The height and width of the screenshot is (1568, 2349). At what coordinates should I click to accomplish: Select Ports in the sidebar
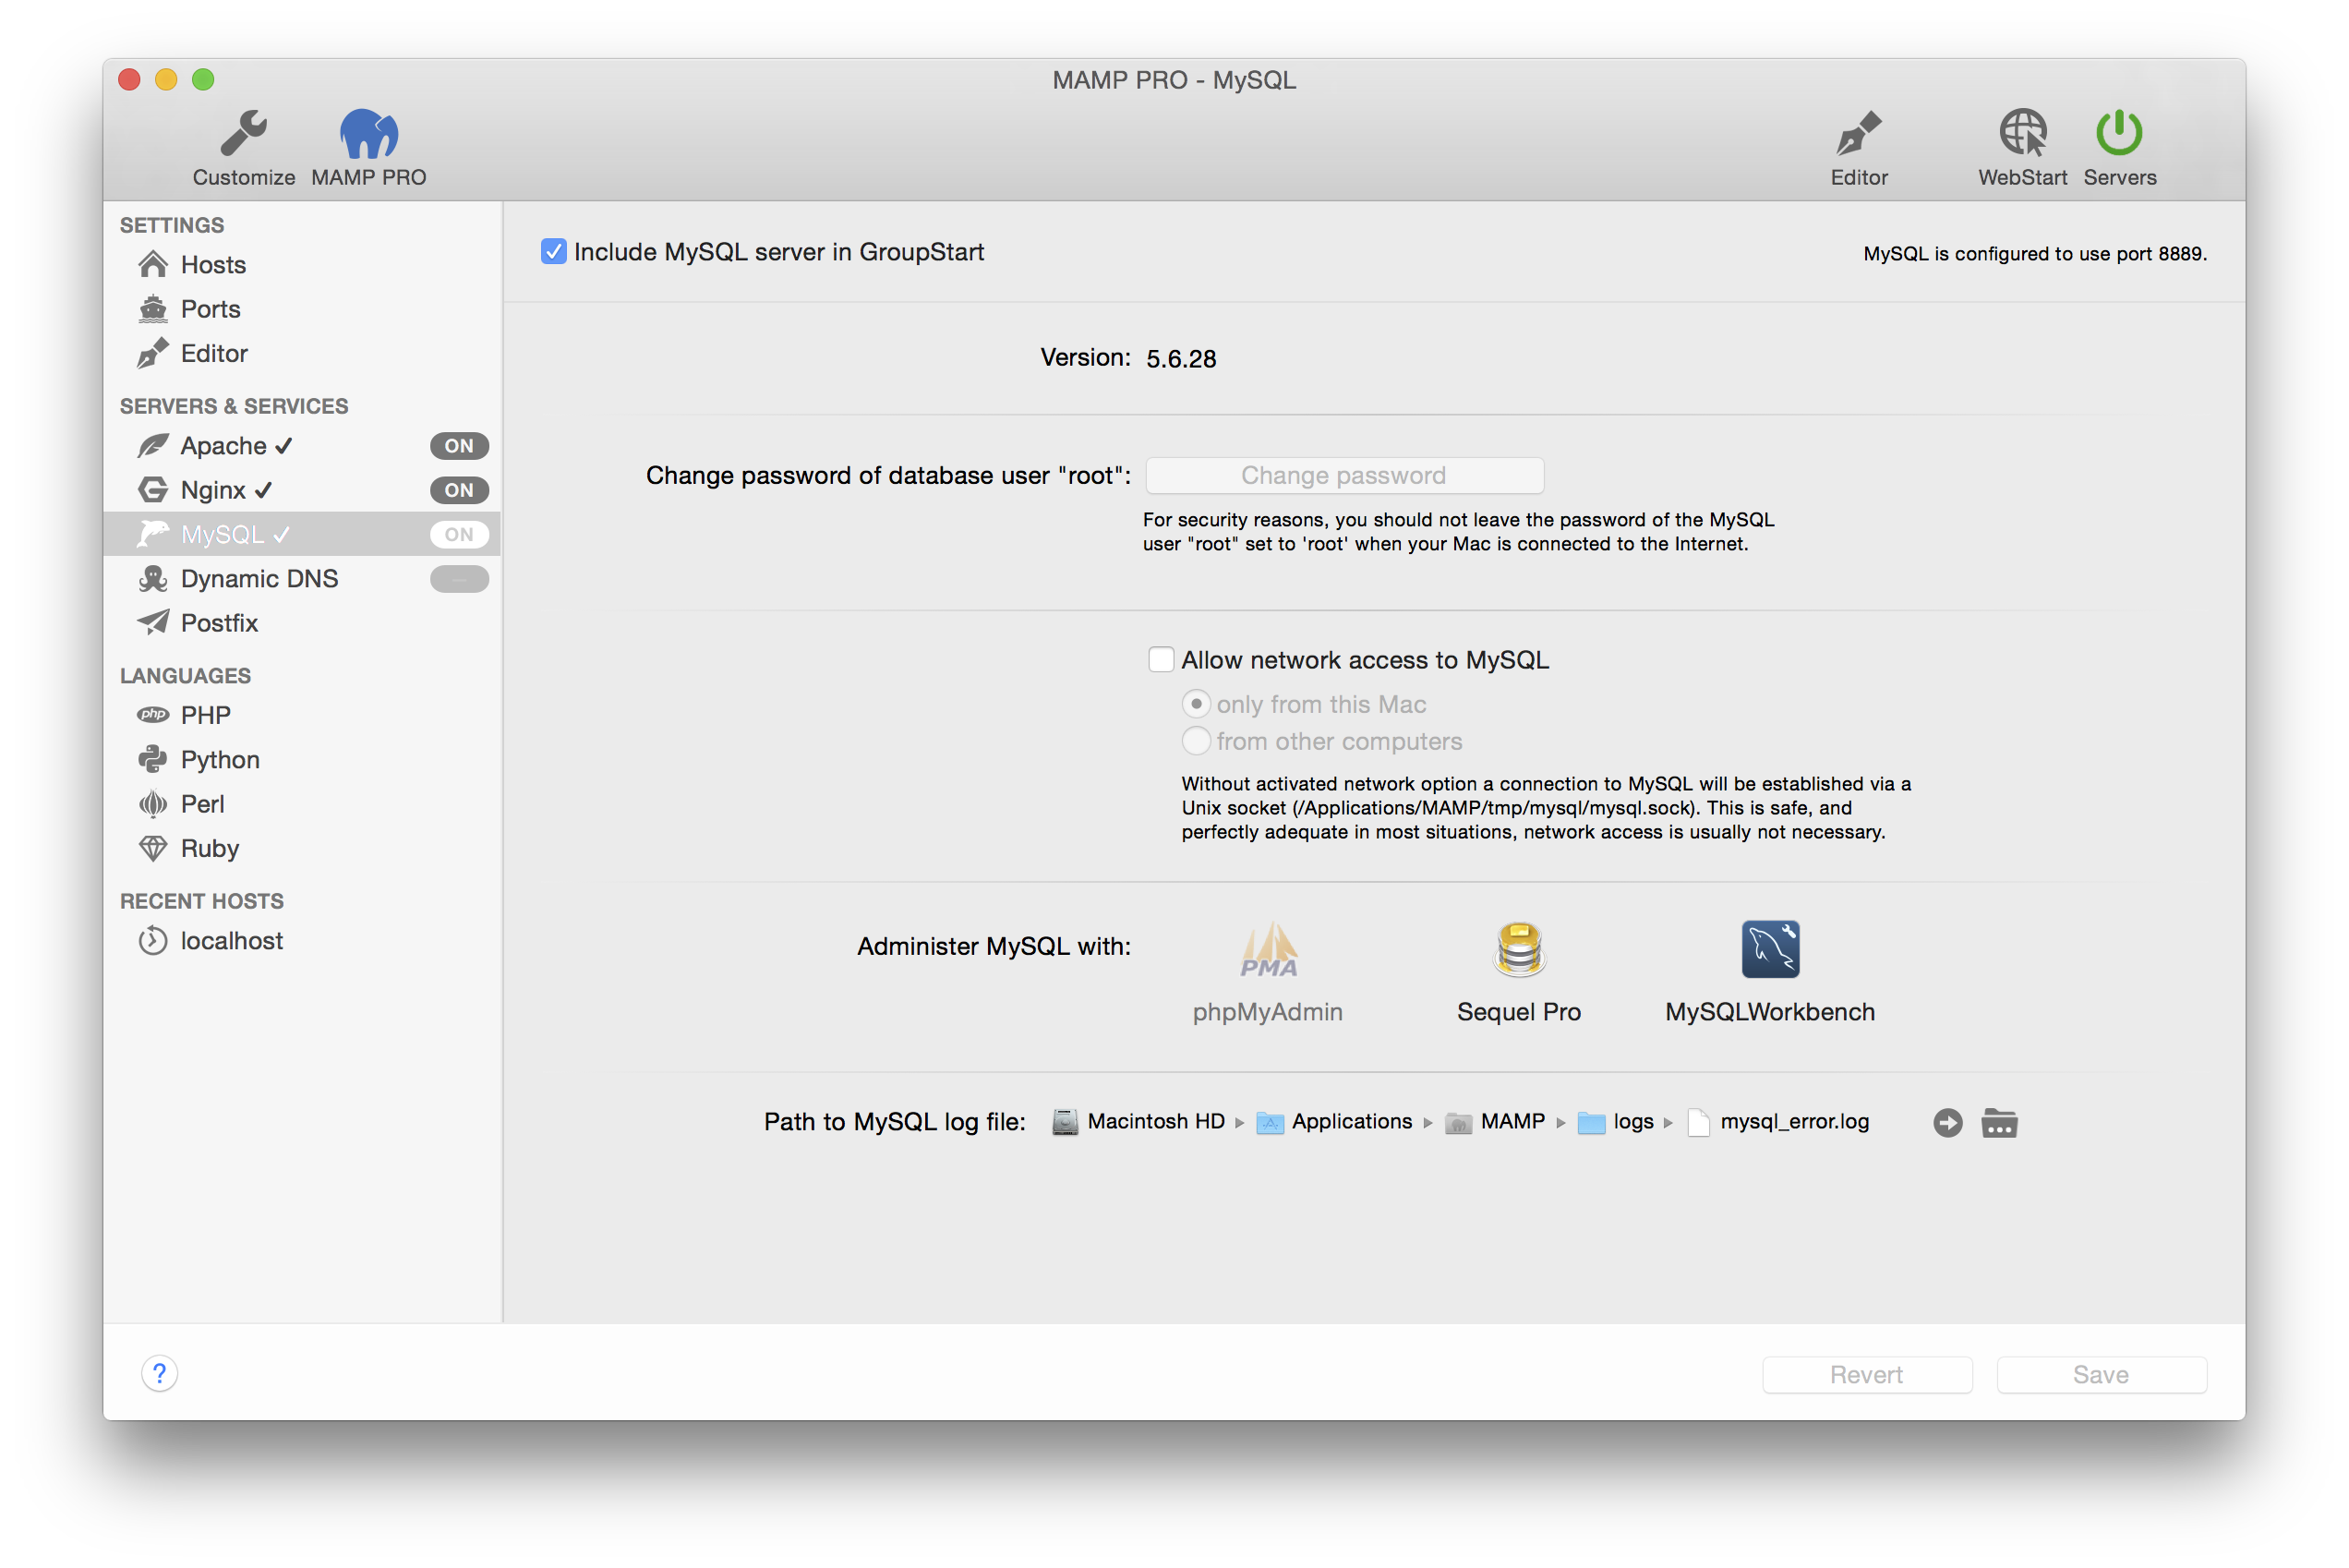point(301,309)
